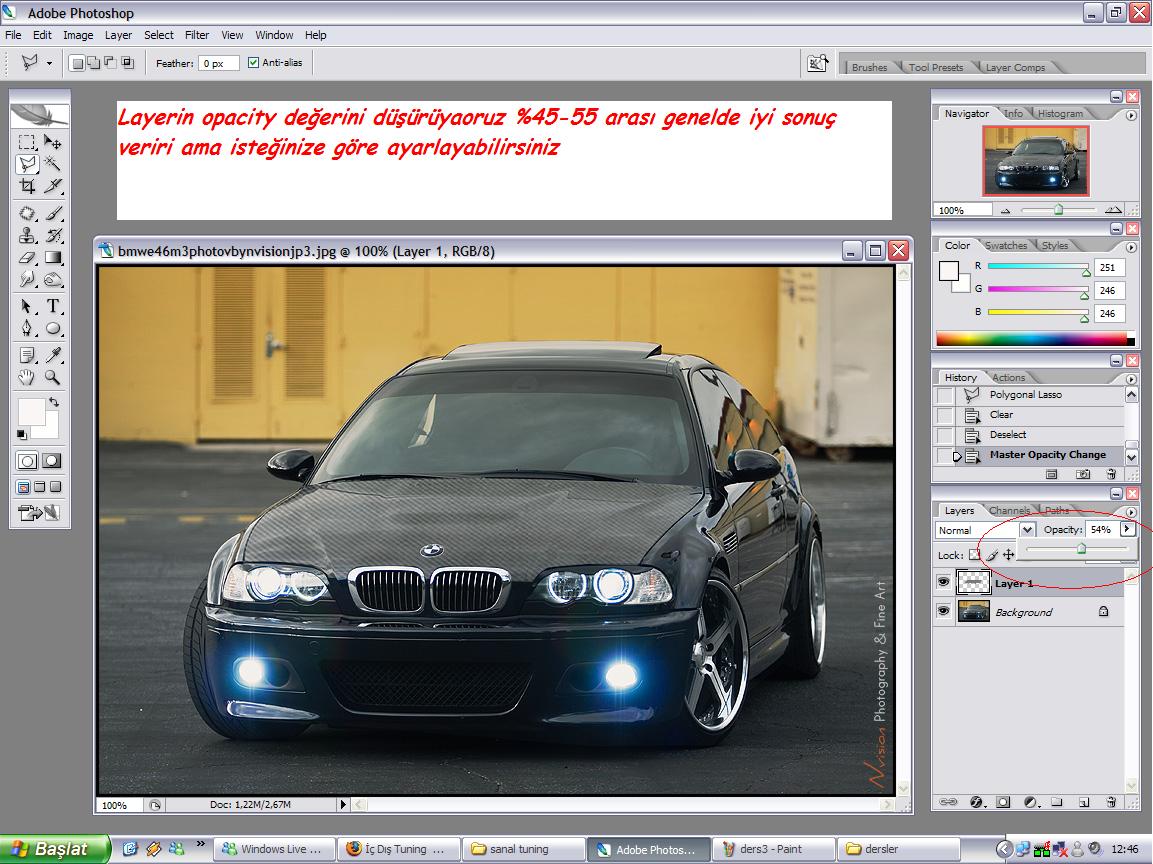Viewport: 1153px width, 864px height.
Task: Open the Navigator panel options menu
Action: (1131, 115)
